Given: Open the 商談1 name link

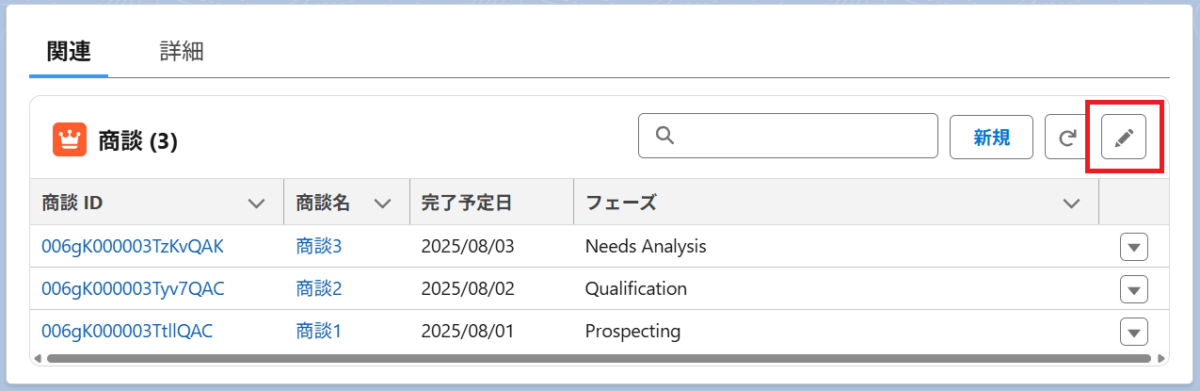Looking at the screenshot, I should [319, 331].
